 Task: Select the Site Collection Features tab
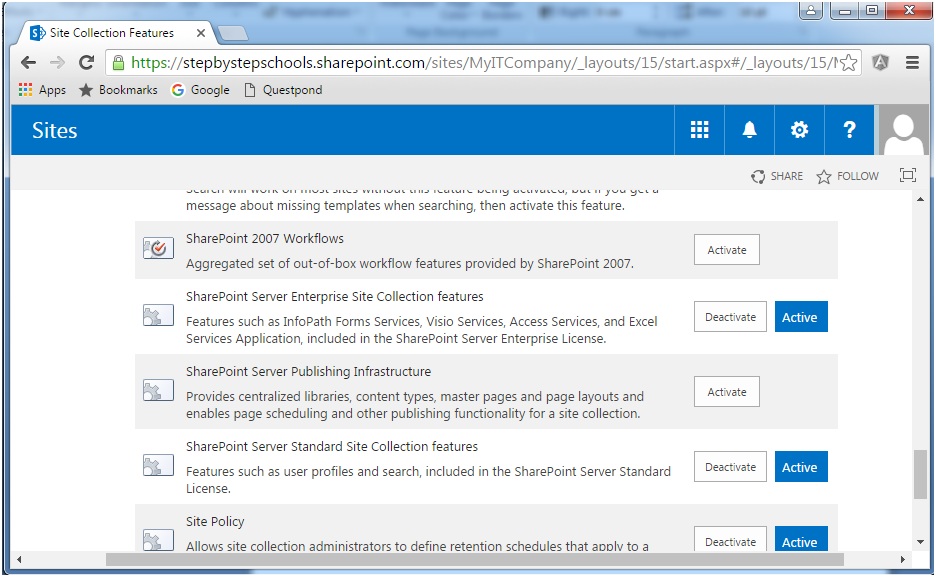pyautogui.click(x=112, y=33)
